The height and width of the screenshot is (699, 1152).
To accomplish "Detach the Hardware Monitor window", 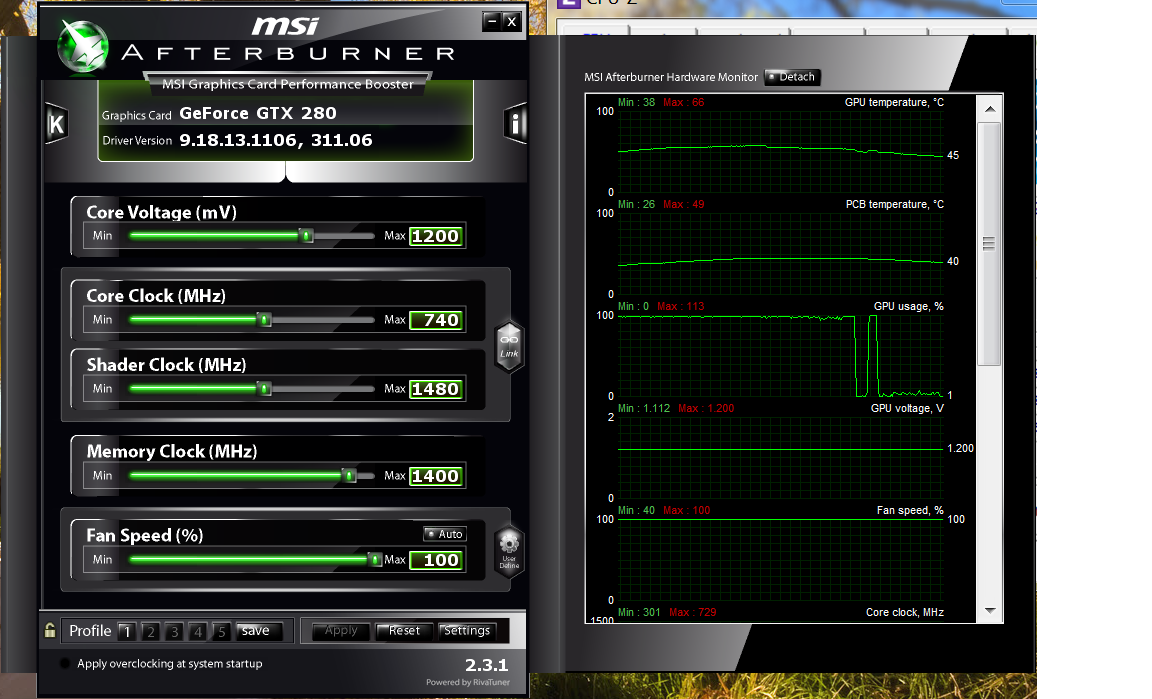I will [792, 77].
